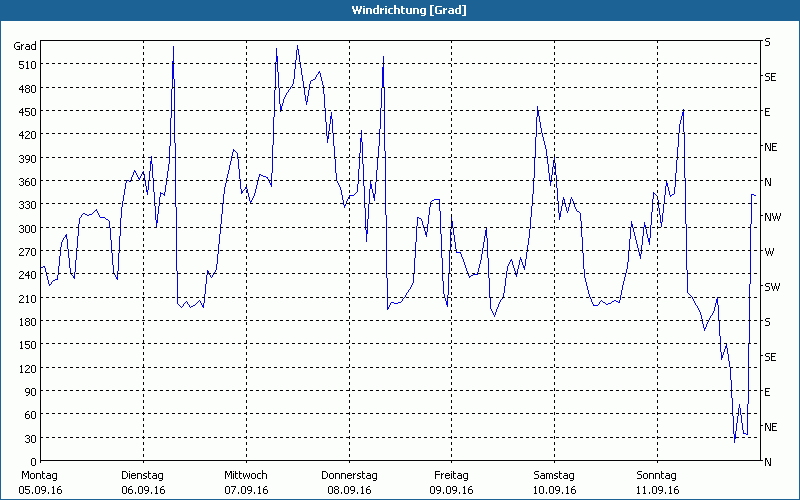Select the 420 axis value

click(28, 135)
